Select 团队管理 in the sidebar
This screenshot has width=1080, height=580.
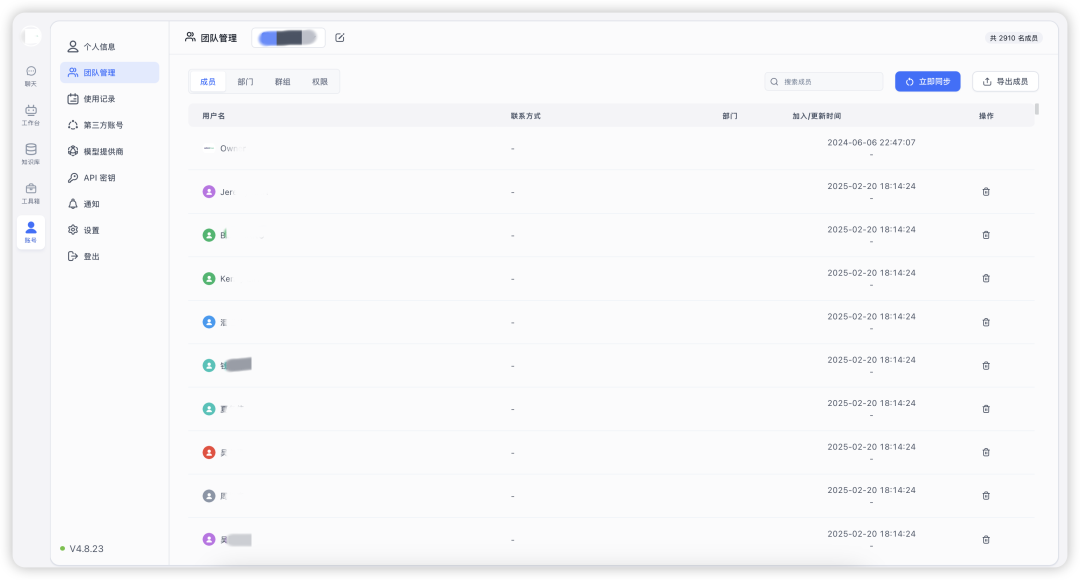click(109, 72)
